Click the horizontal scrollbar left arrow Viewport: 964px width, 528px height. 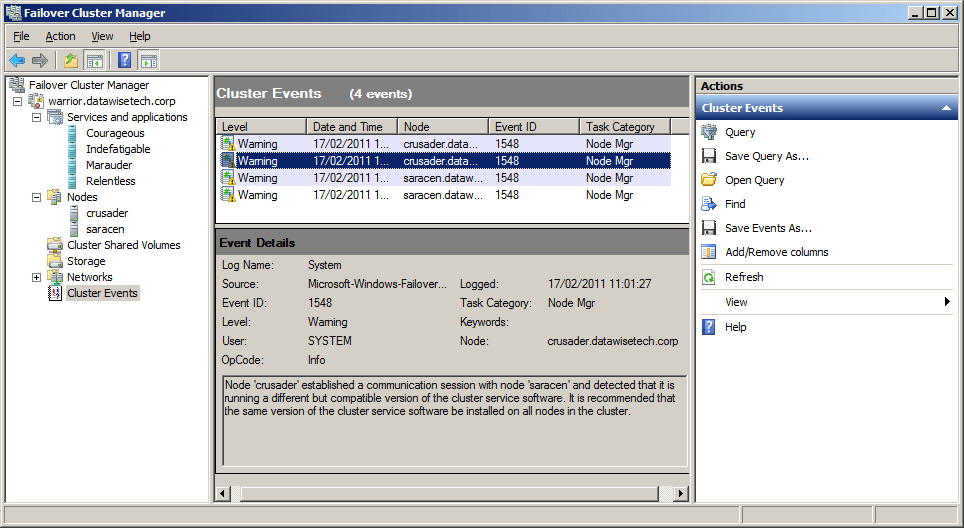223,493
